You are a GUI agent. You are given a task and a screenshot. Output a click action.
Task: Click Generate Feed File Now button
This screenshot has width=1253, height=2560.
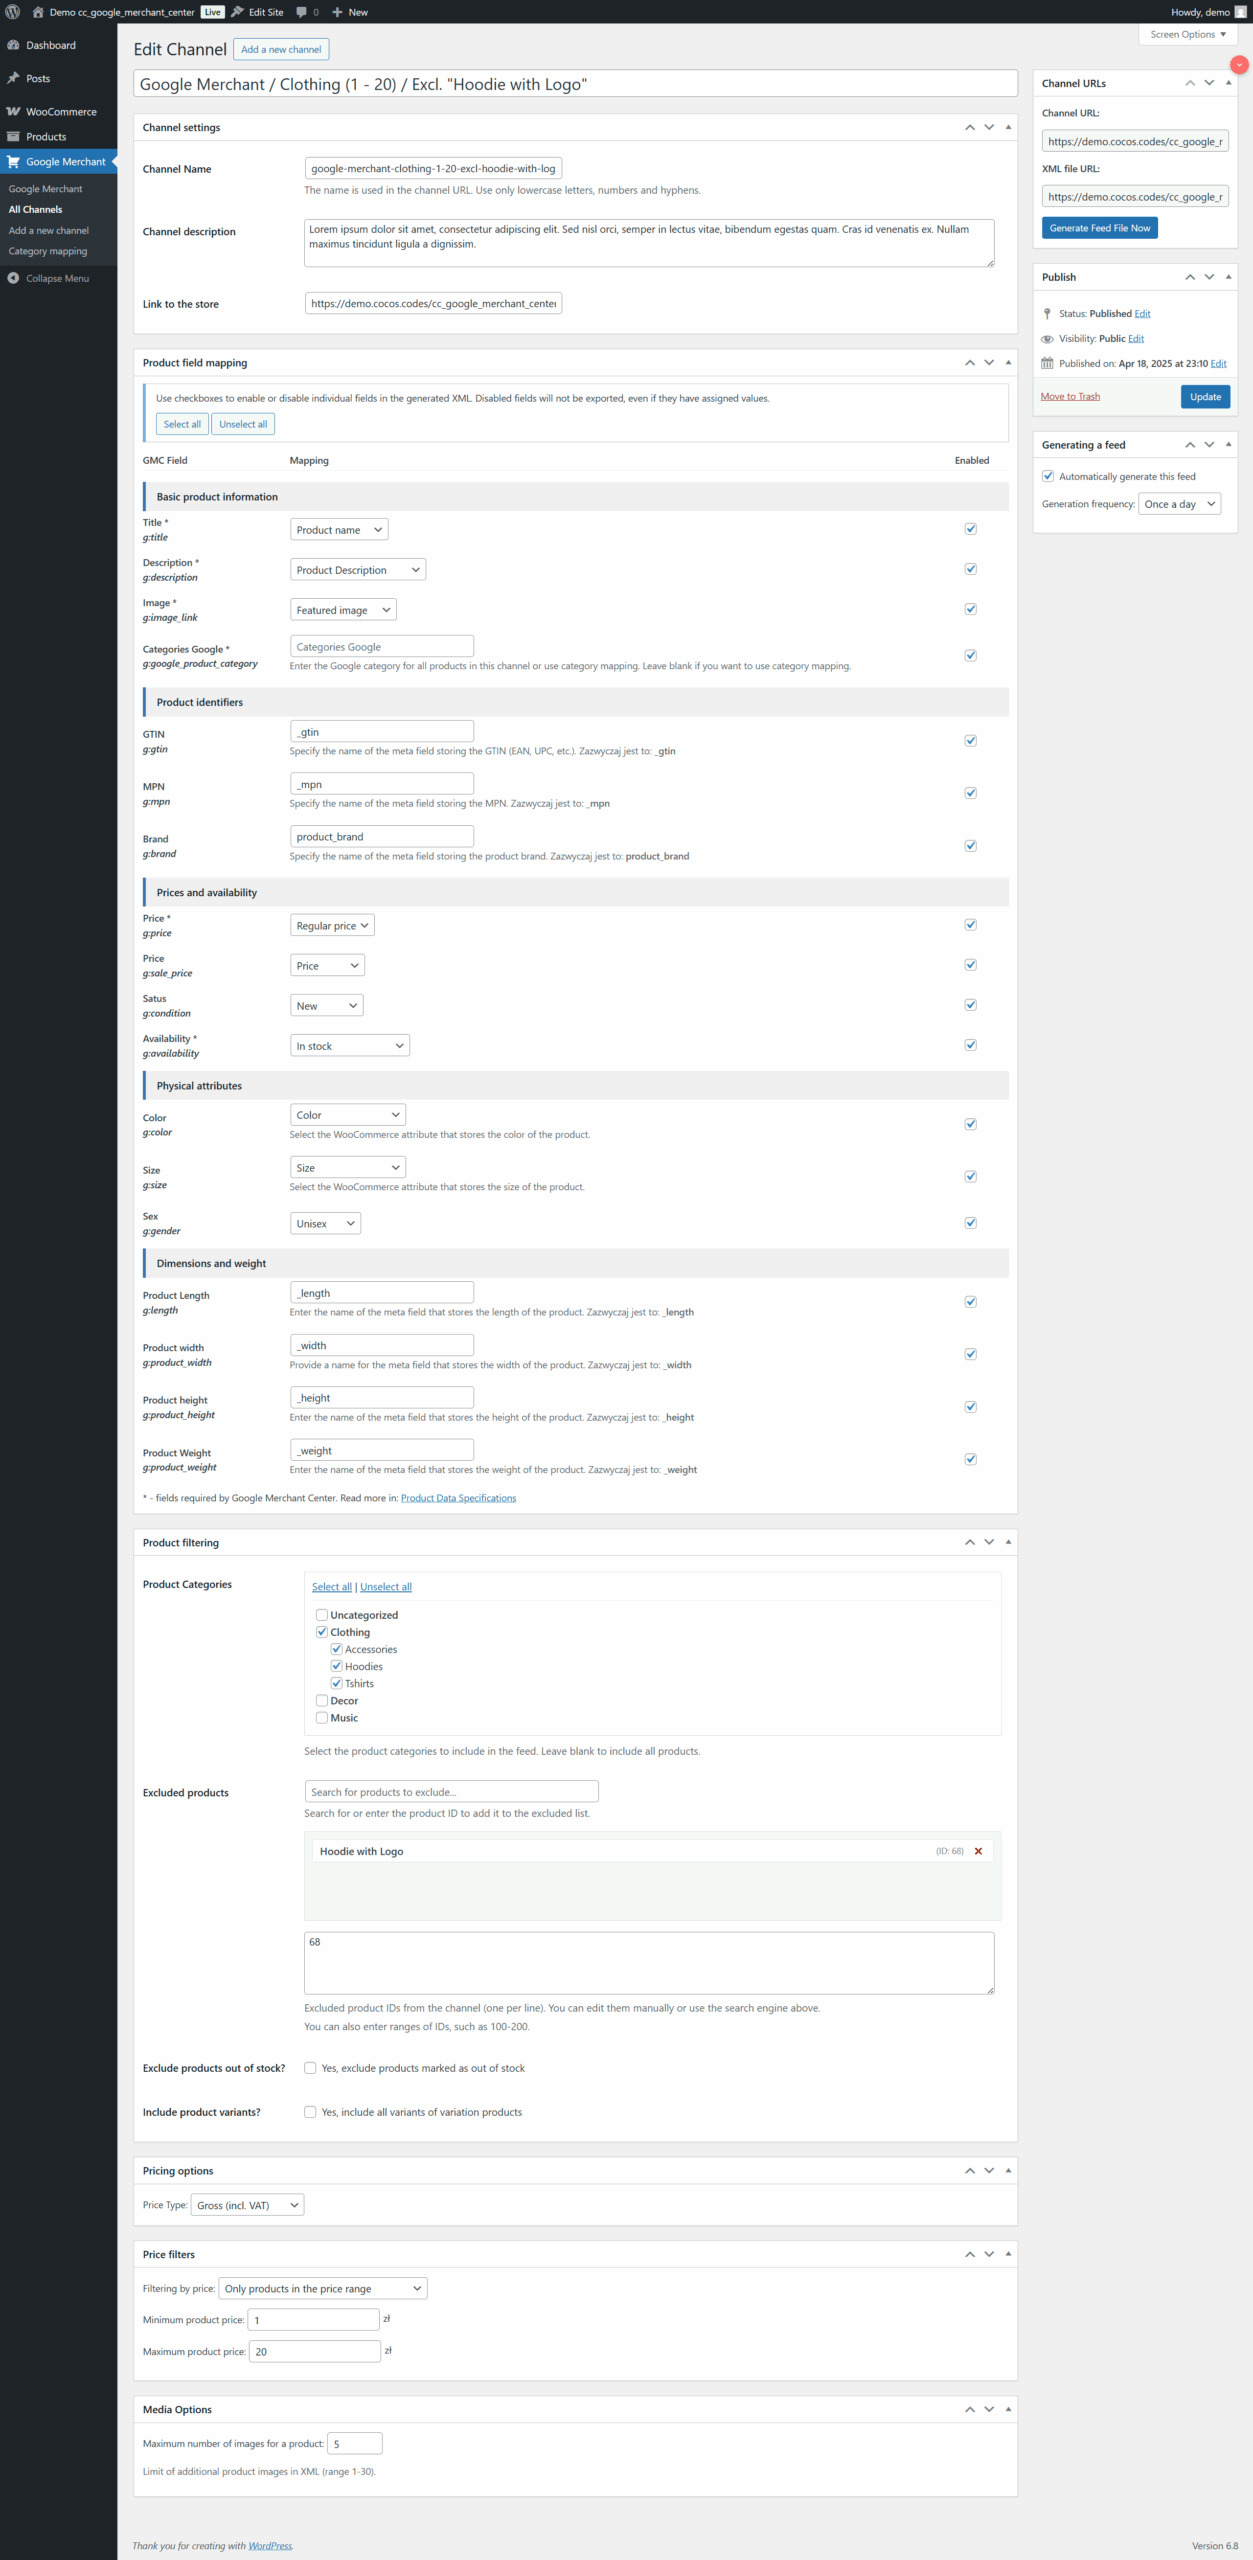pyautogui.click(x=1099, y=228)
